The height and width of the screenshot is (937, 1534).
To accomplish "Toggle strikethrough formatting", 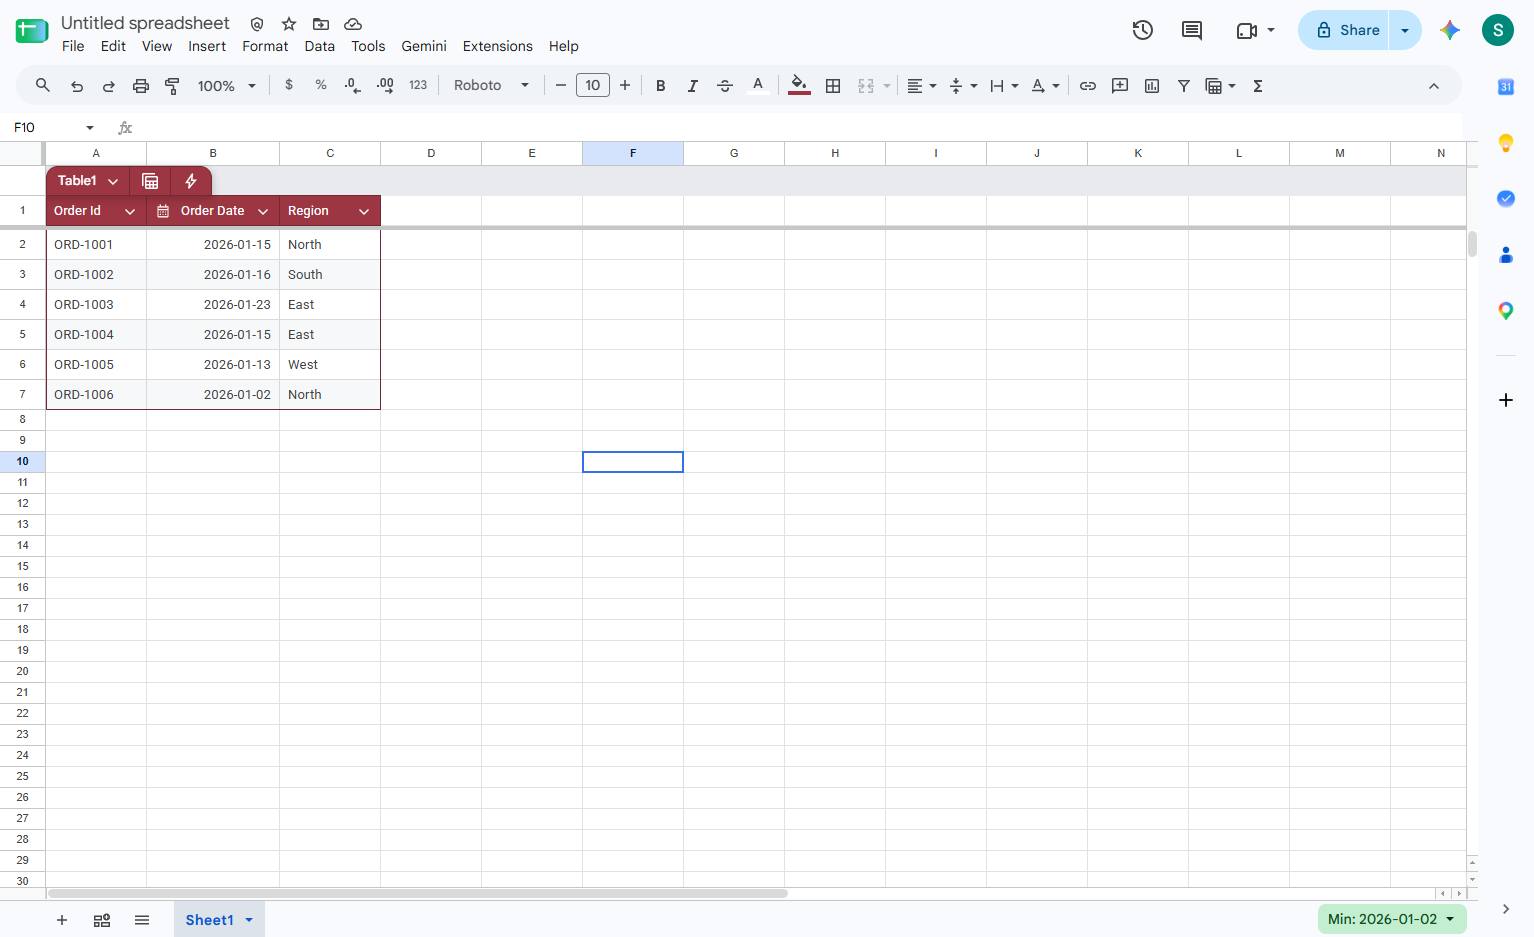I will (x=725, y=86).
